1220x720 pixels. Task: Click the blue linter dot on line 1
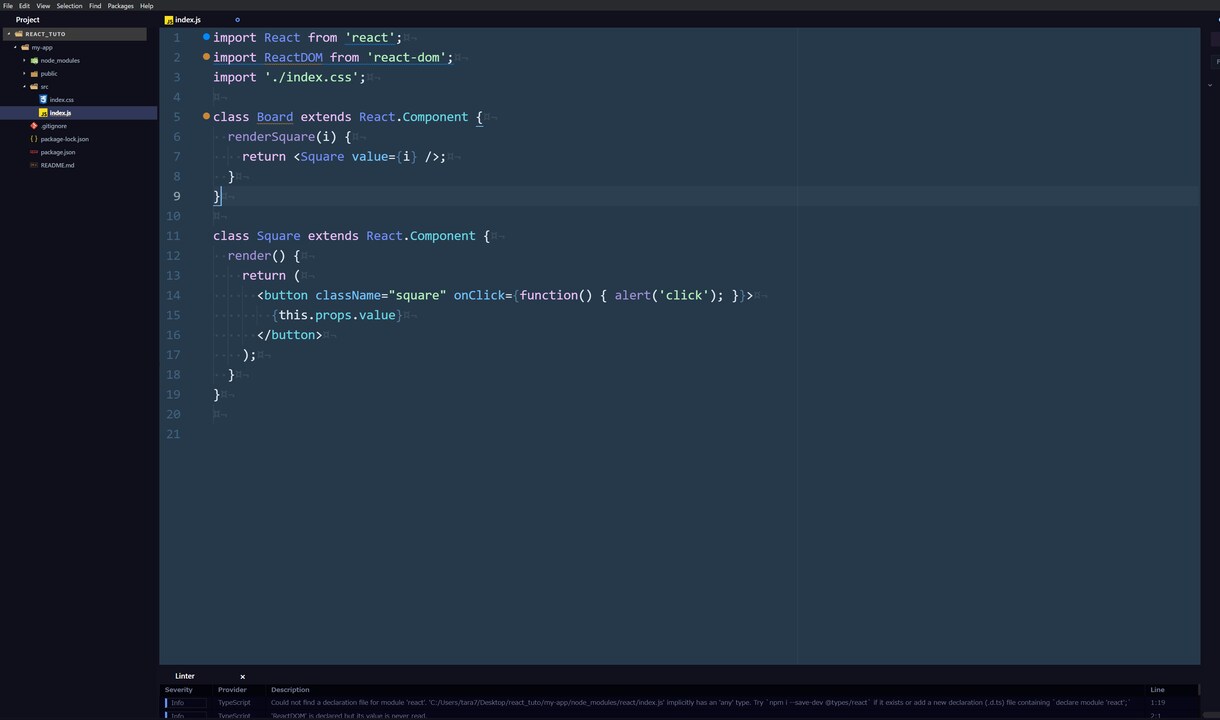pos(206,37)
